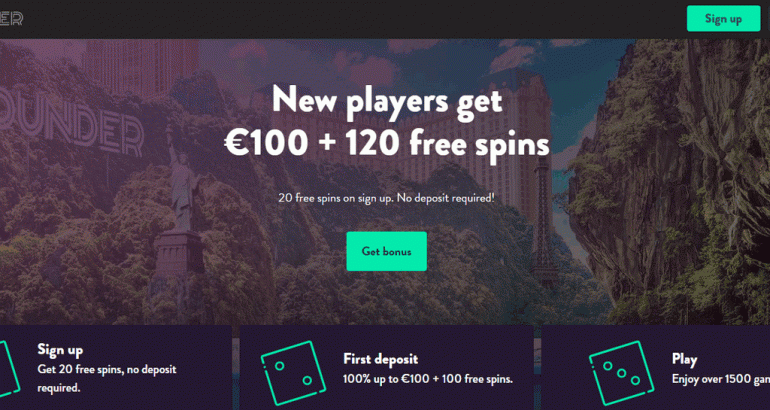This screenshot has height=410, width=770.
Task: Select the Sign up heading in bottom card
Action: (60, 350)
